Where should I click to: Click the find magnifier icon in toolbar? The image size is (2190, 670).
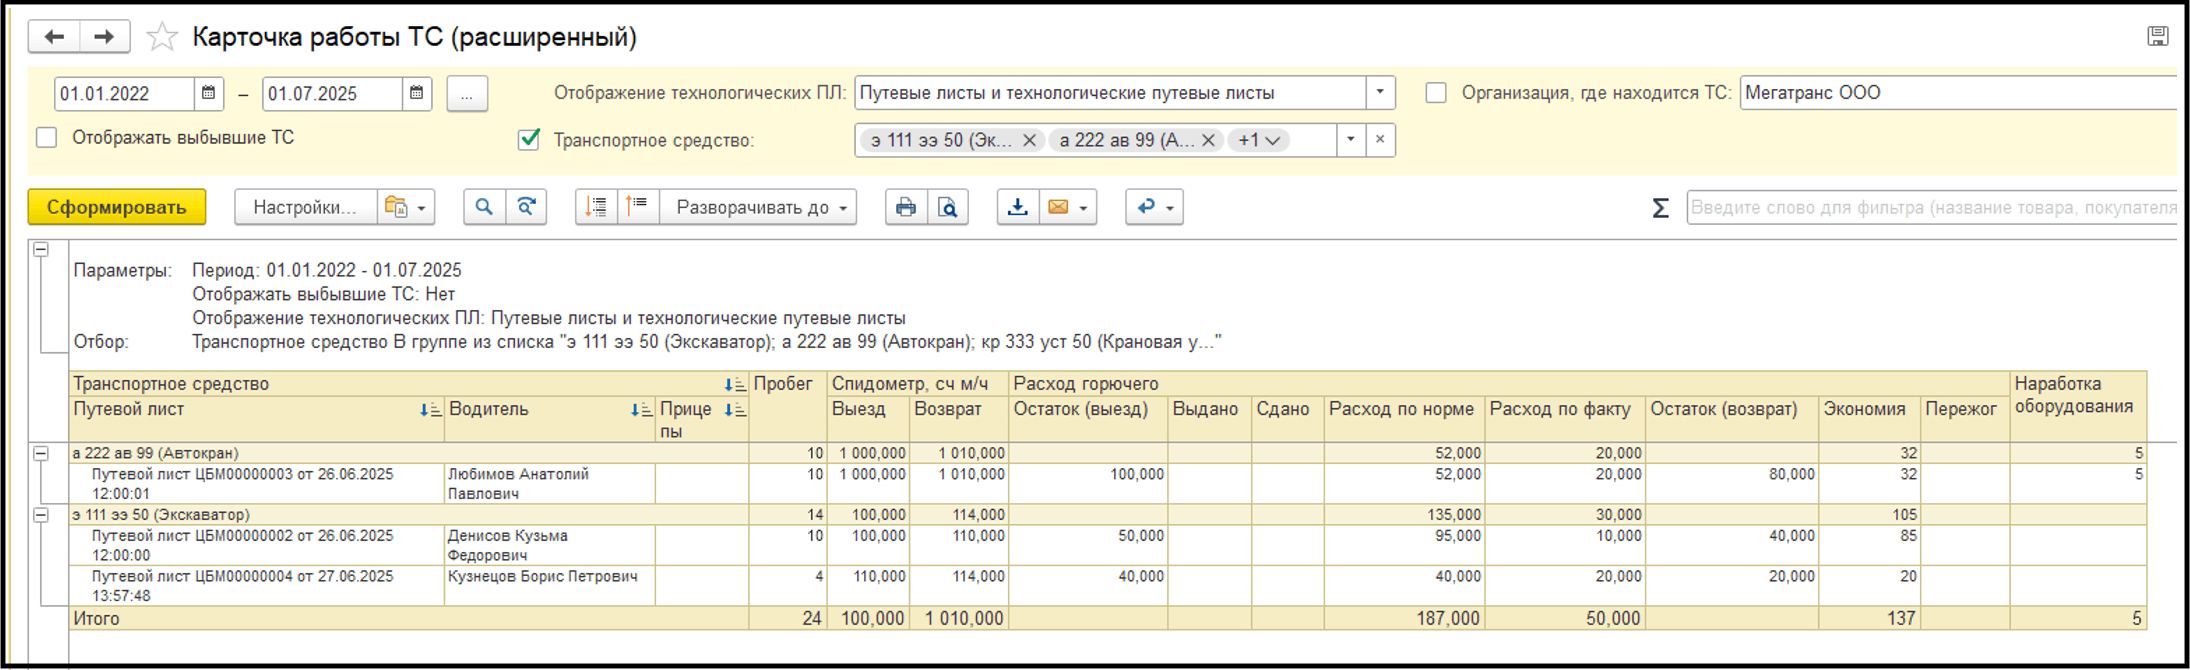tap(484, 207)
